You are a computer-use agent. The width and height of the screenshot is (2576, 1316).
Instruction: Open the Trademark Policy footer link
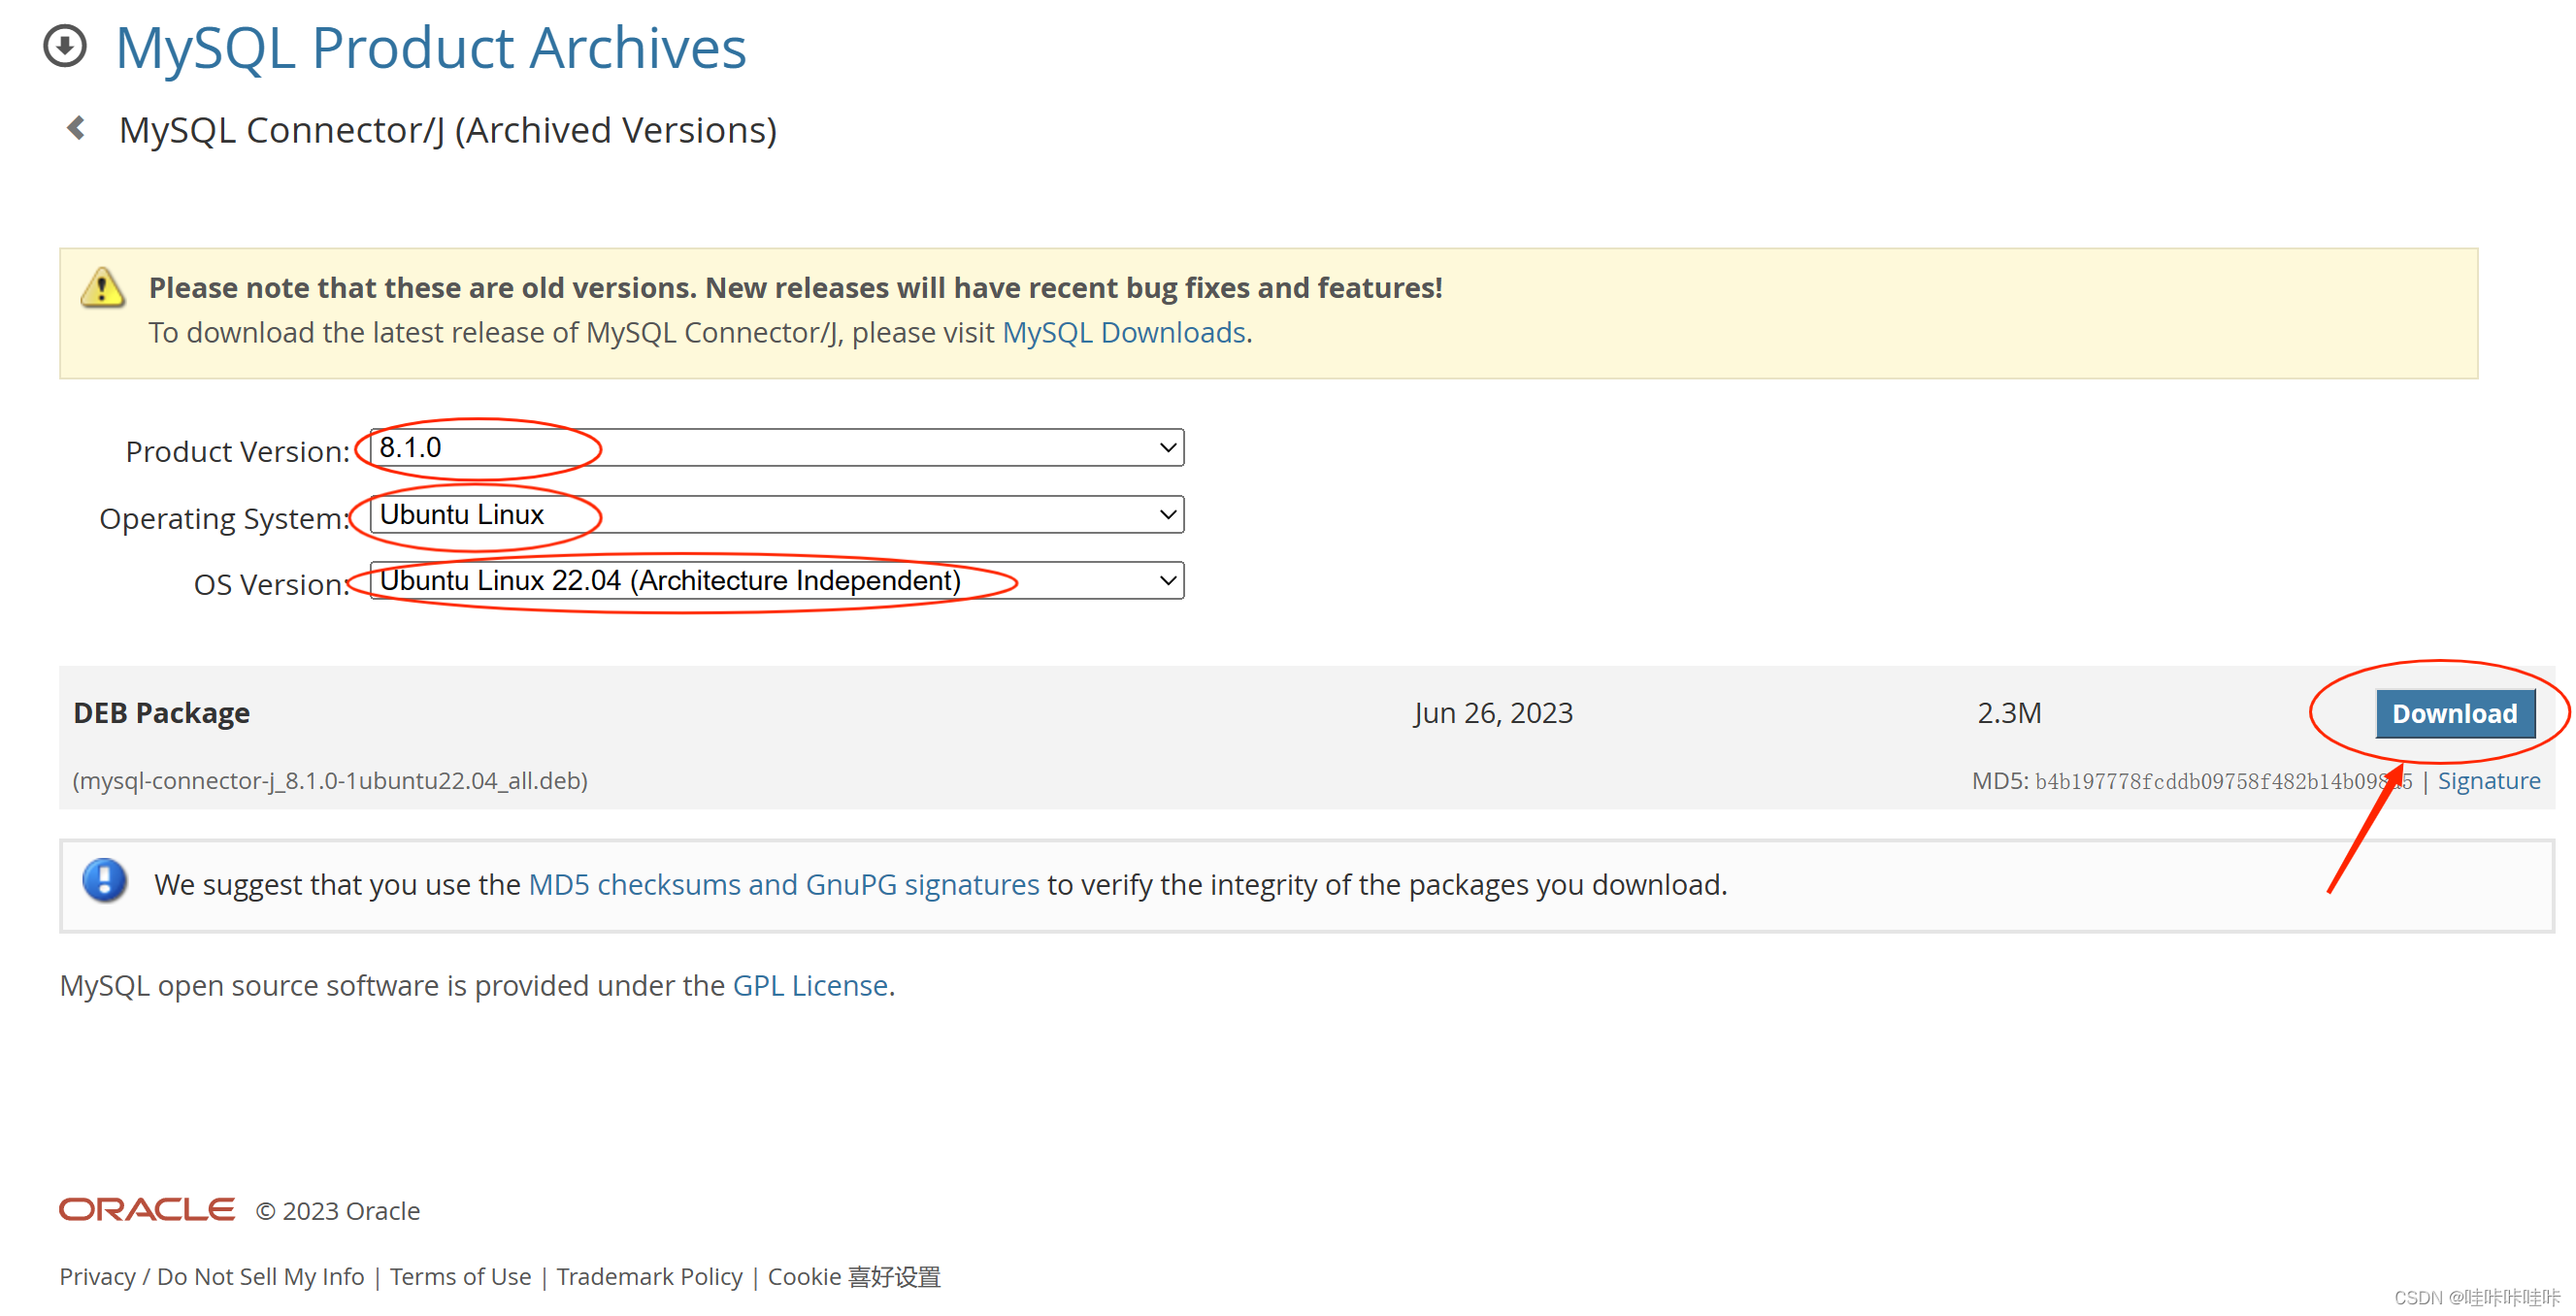(x=649, y=1277)
